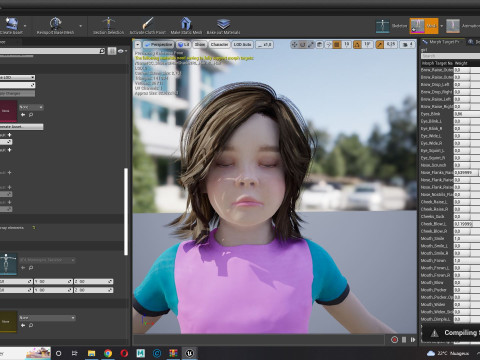Viewport: 480px width, 360px height.
Task: Toggle surface snapping icon in viewport
Action: pyautogui.click(x=329, y=44)
